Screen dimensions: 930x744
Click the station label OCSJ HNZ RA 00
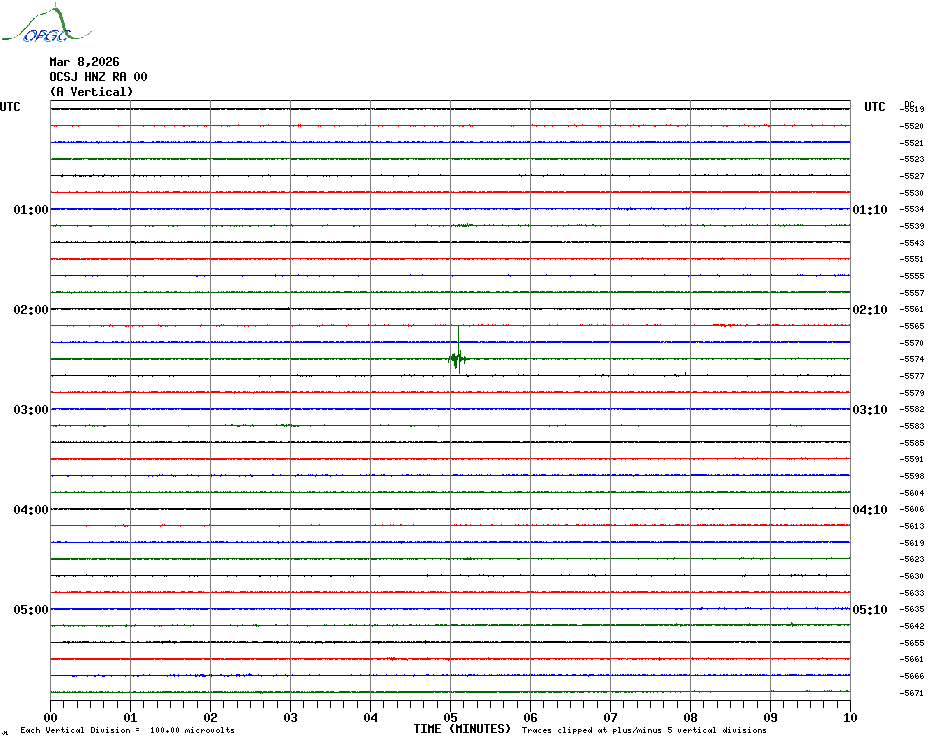[x=98, y=77]
